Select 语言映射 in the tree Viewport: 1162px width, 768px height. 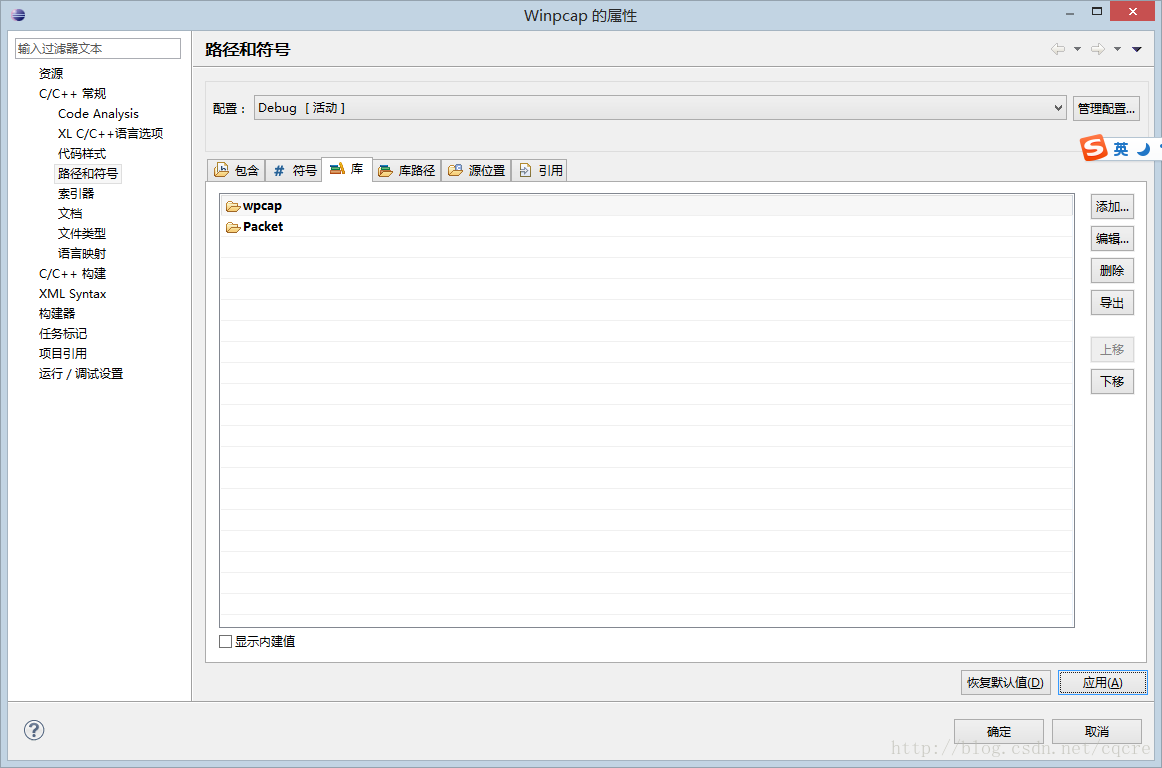click(82, 254)
